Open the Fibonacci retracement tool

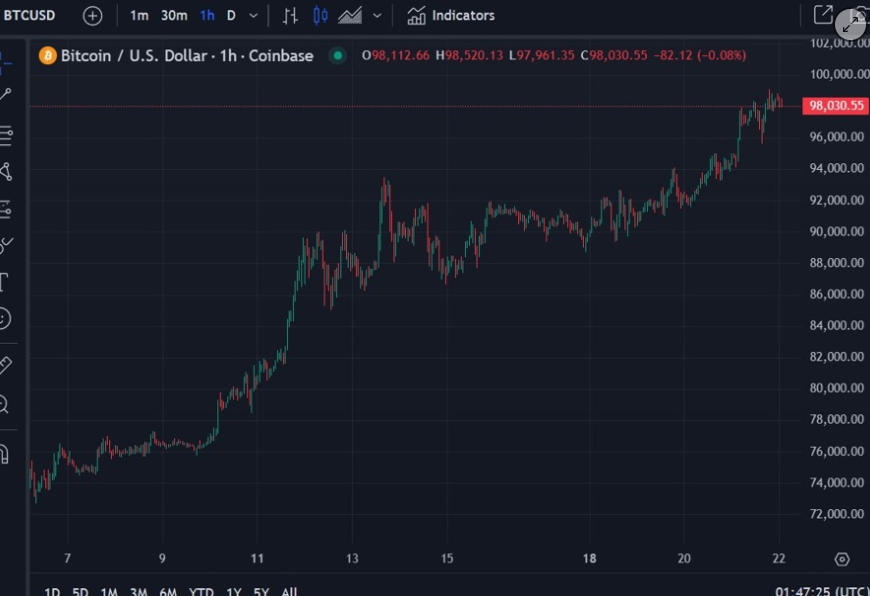6,133
